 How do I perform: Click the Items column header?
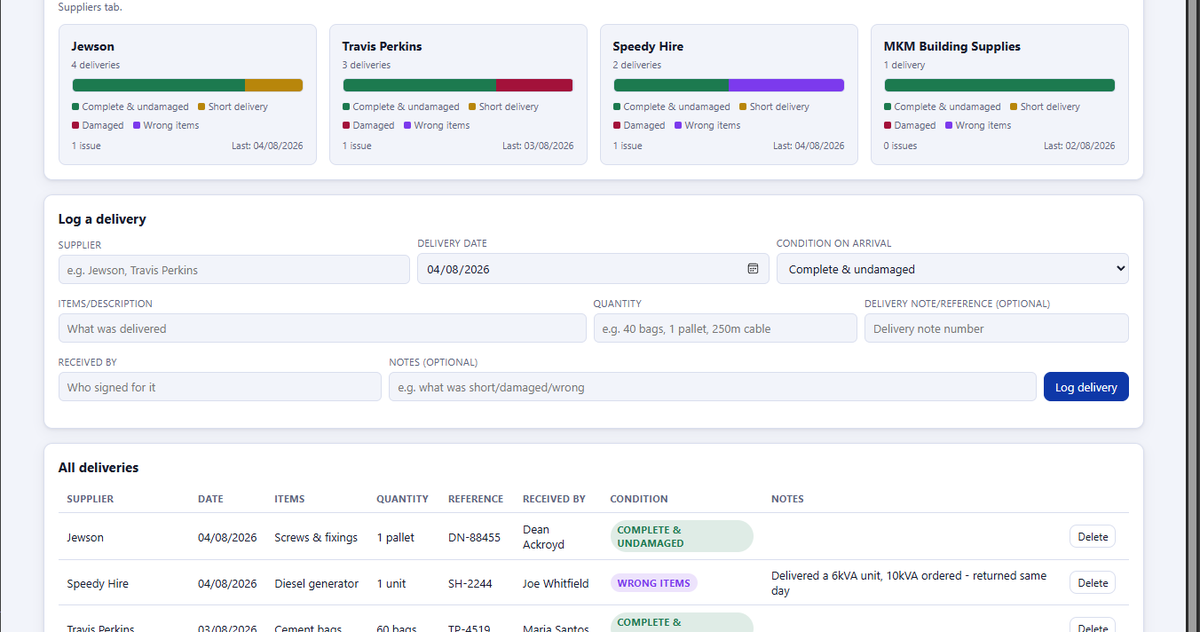(290, 499)
